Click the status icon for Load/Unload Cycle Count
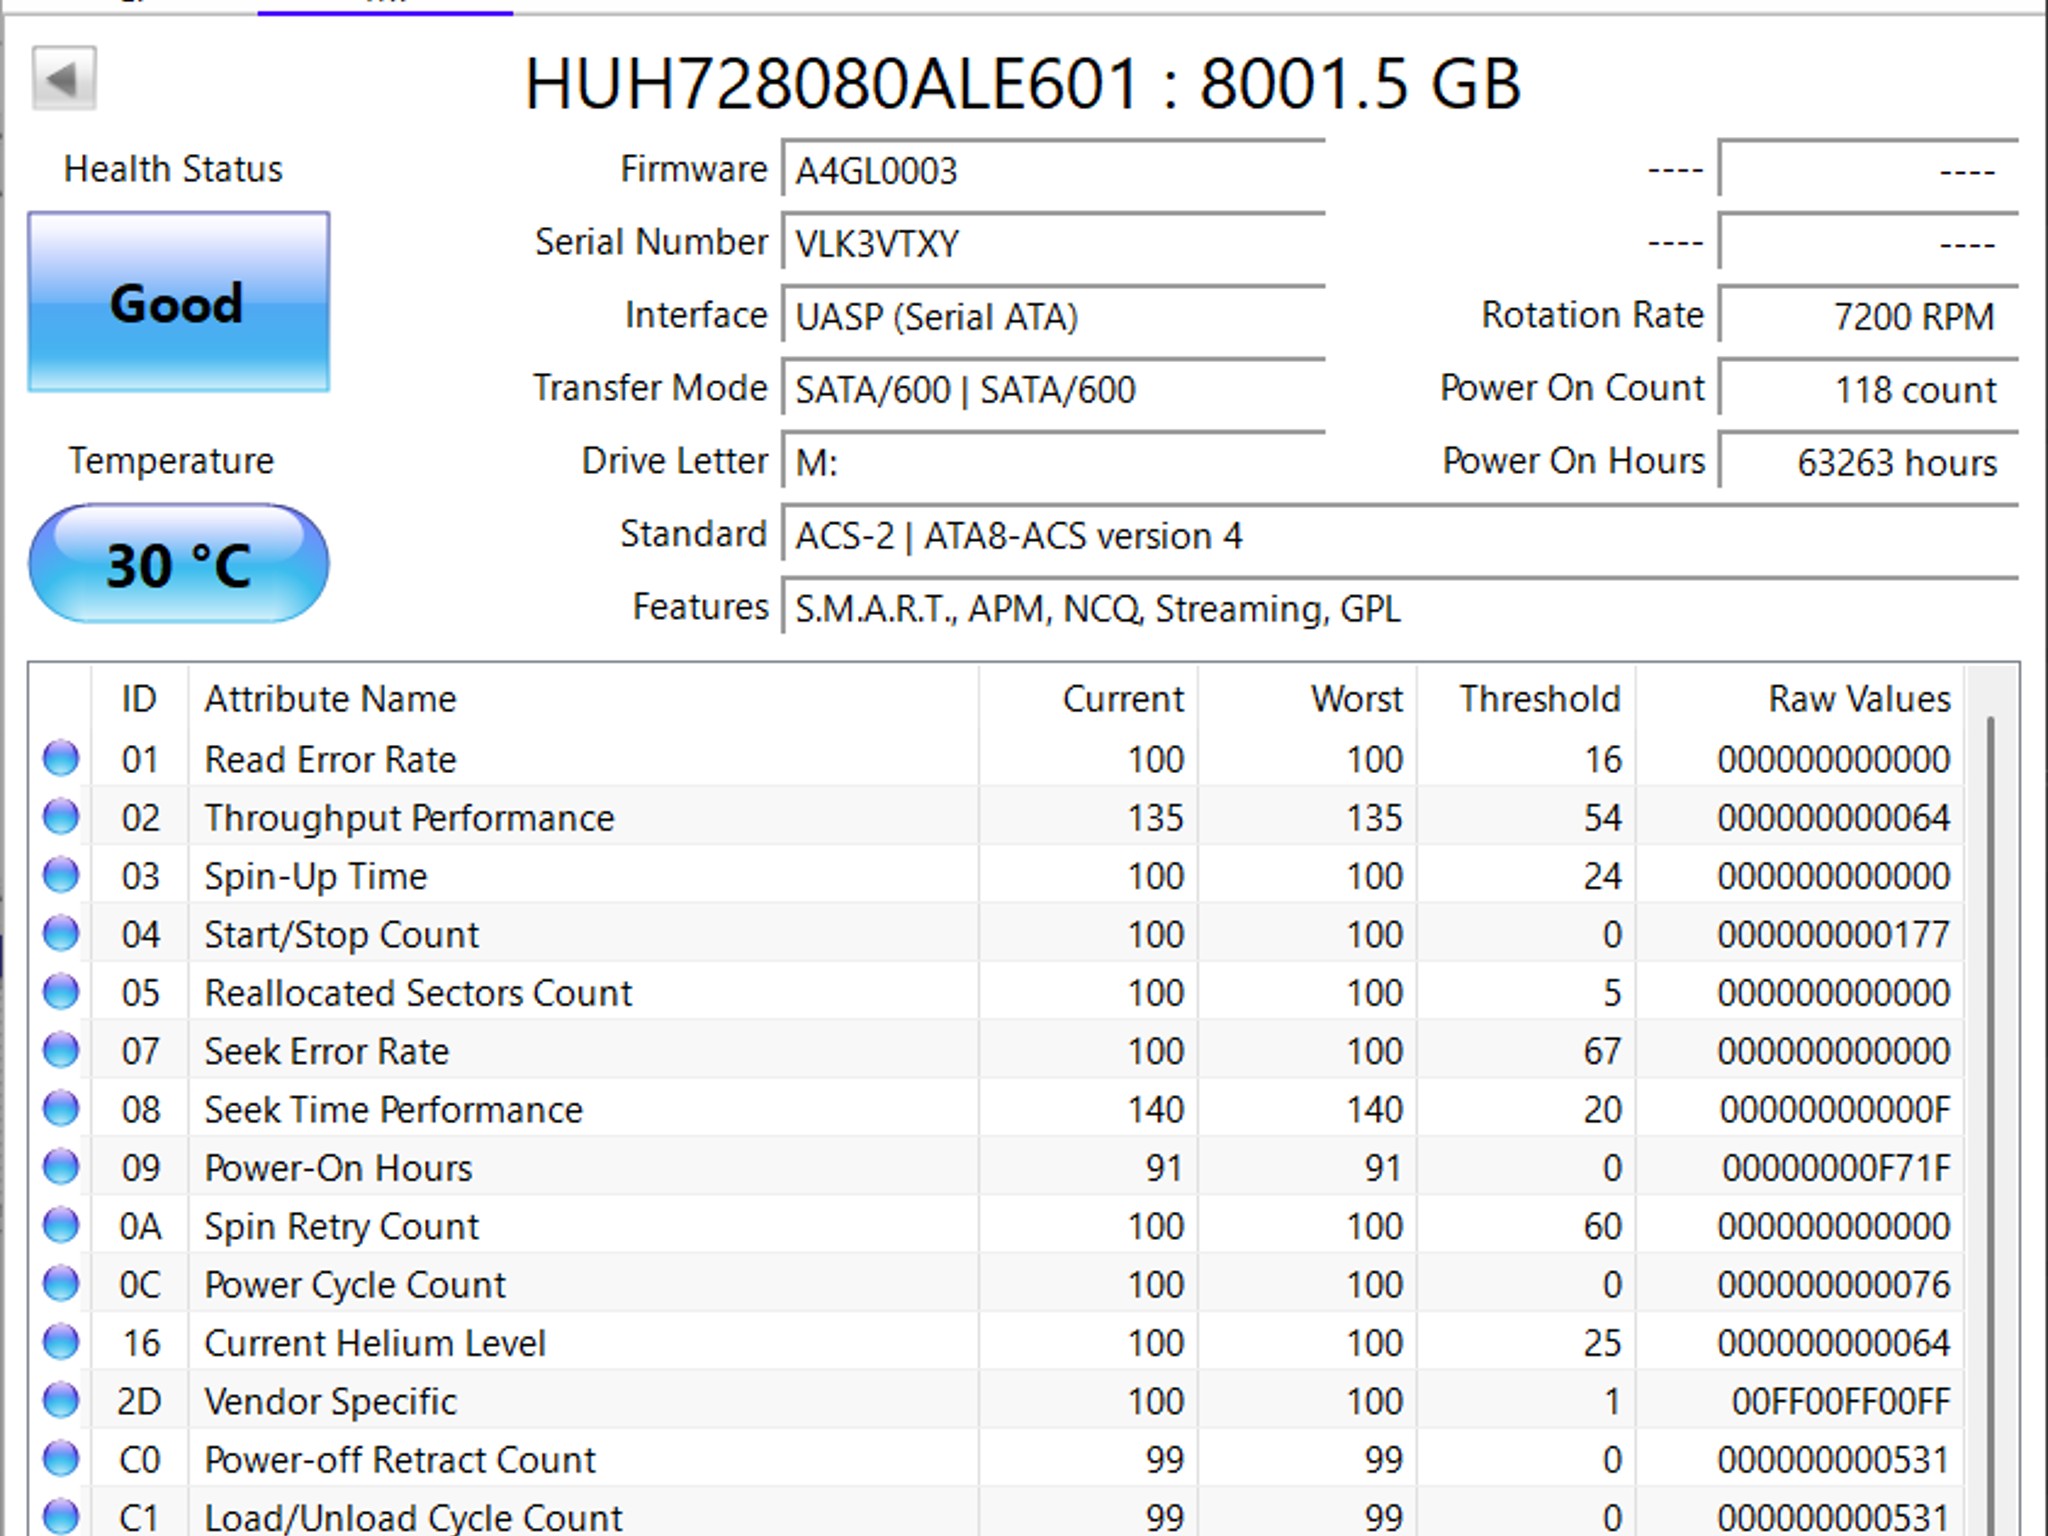 (x=61, y=1517)
